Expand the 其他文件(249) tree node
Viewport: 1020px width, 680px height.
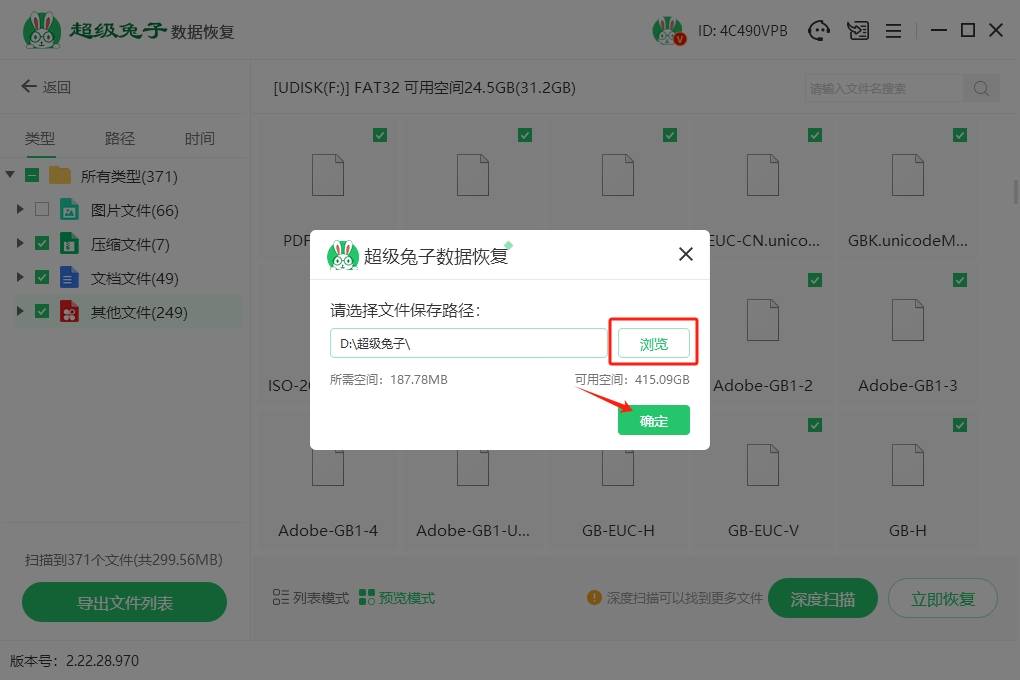coord(20,312)
